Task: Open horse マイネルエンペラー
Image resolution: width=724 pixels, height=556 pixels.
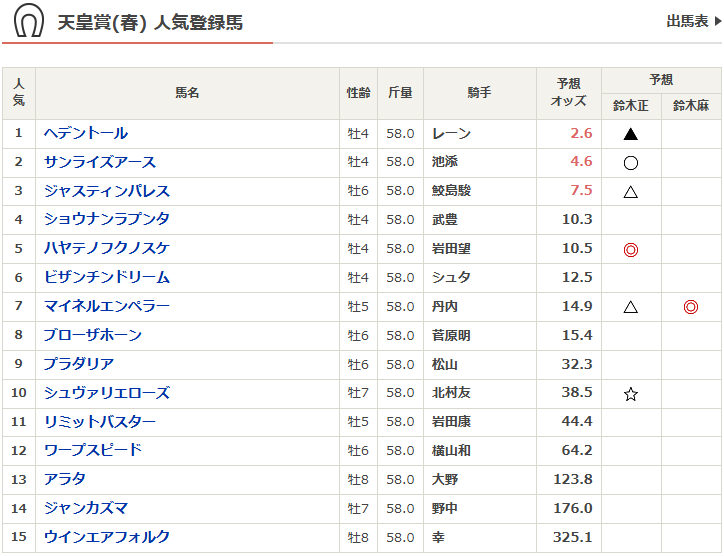Action: point(107,306)
